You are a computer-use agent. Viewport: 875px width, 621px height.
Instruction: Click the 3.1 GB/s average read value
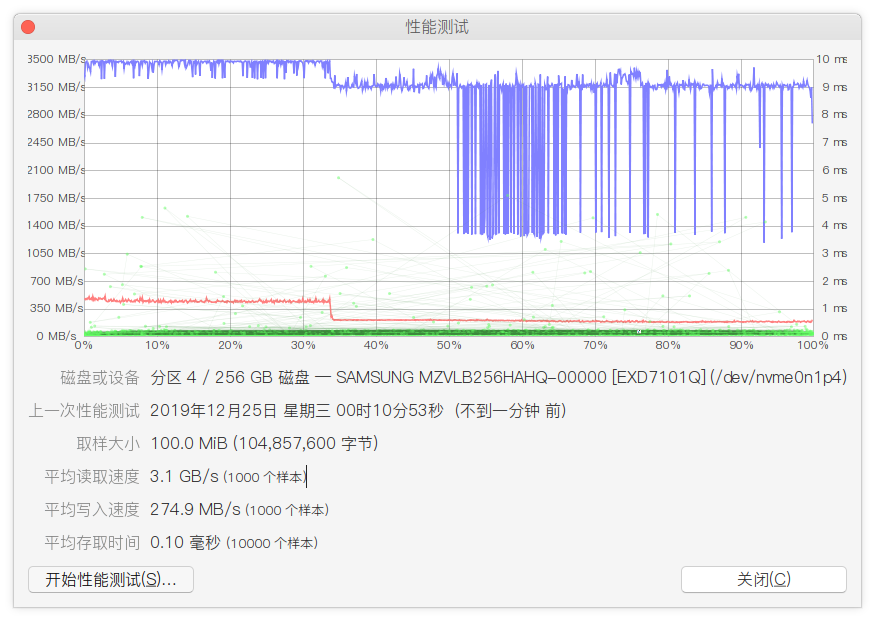pos(184,477)
